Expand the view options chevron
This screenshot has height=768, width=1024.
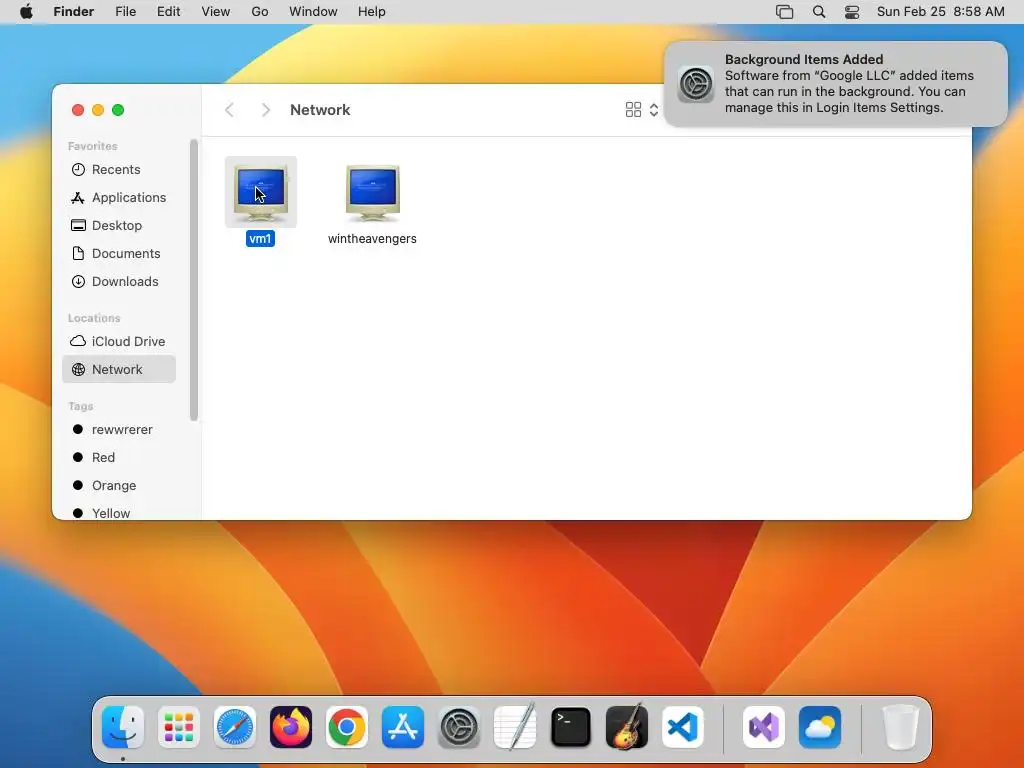(654, 110)
